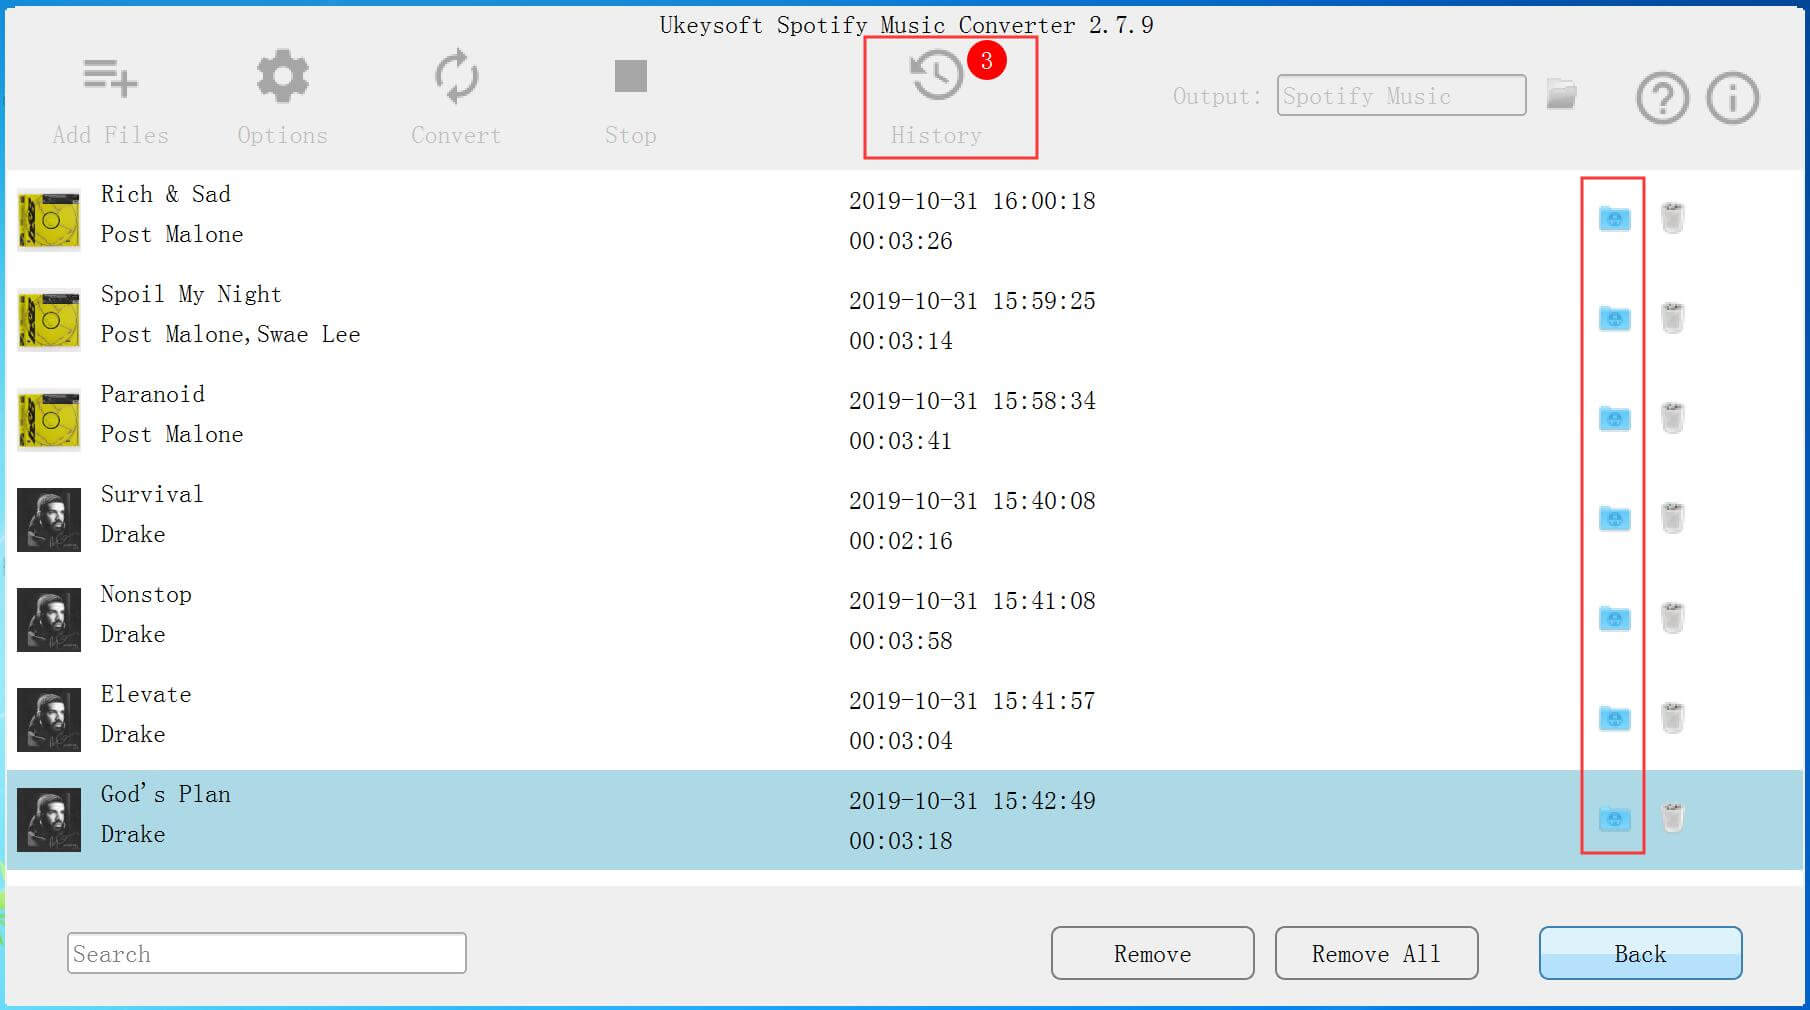1810x1010 pixels.
Task: Open the History clock icon
Action: (937, 75)
